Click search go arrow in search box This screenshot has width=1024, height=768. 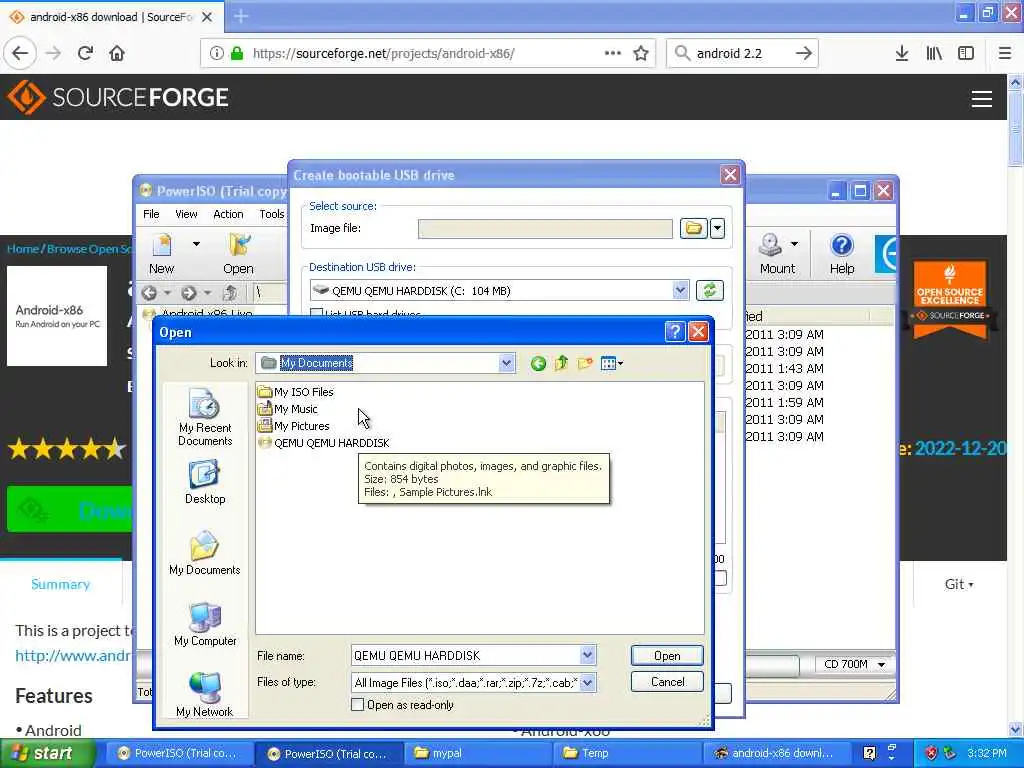(804, 54)
